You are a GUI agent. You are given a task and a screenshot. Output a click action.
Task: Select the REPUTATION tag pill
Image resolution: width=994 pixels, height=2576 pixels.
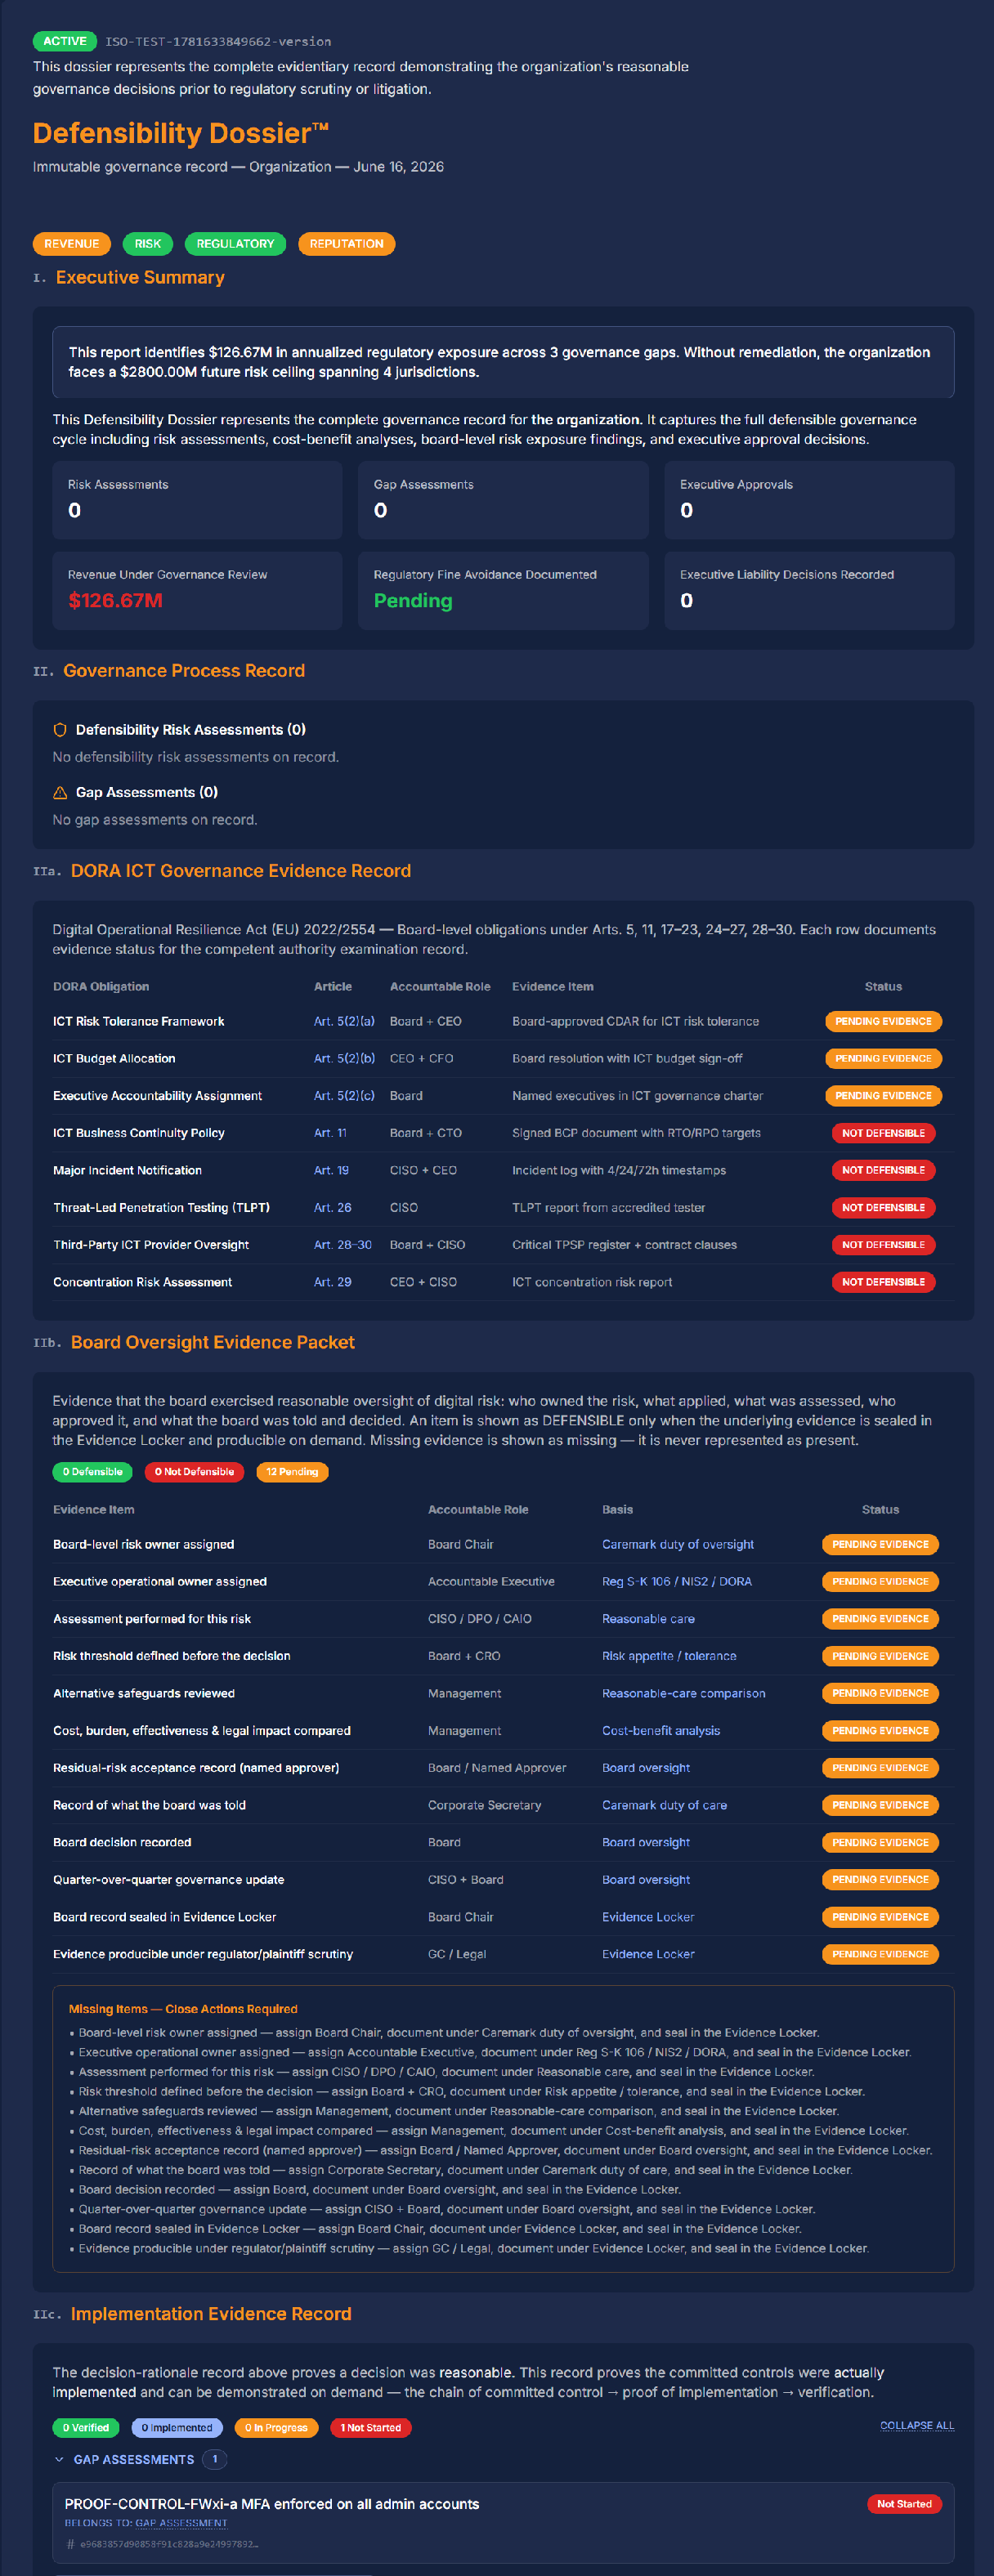coord(346,244)
